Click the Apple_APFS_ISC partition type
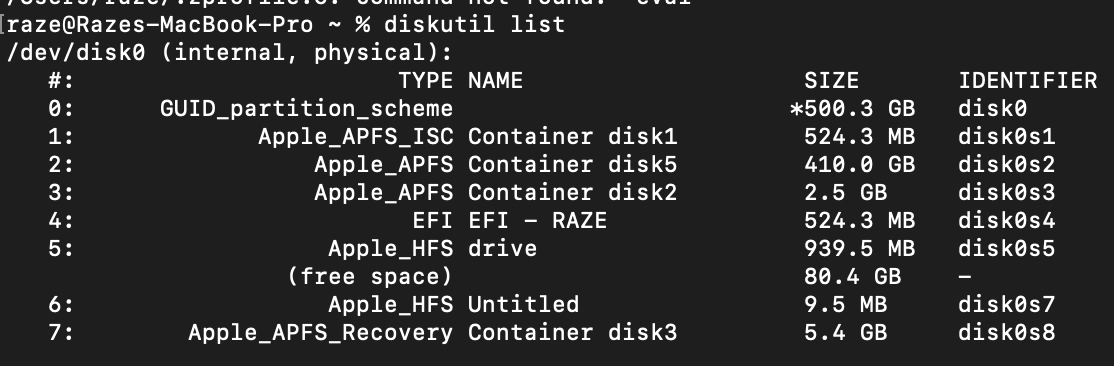This screenshot has height=366, width=1114. pos(355,136)
